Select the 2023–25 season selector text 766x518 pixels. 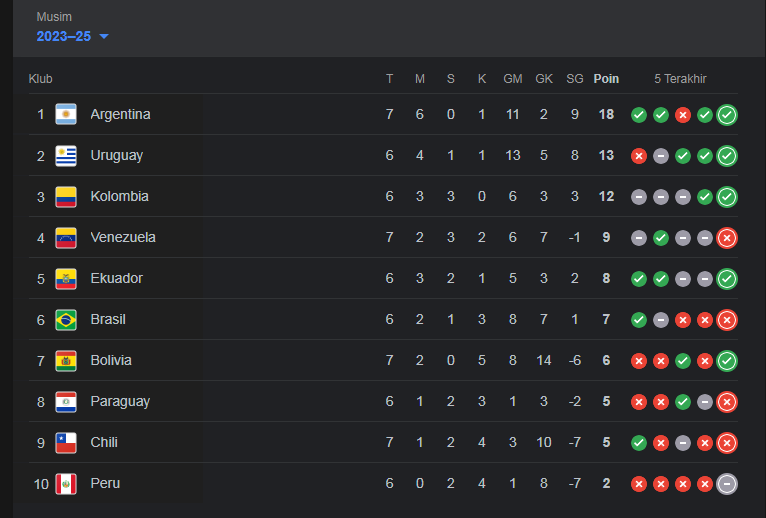tap(64, 36)
